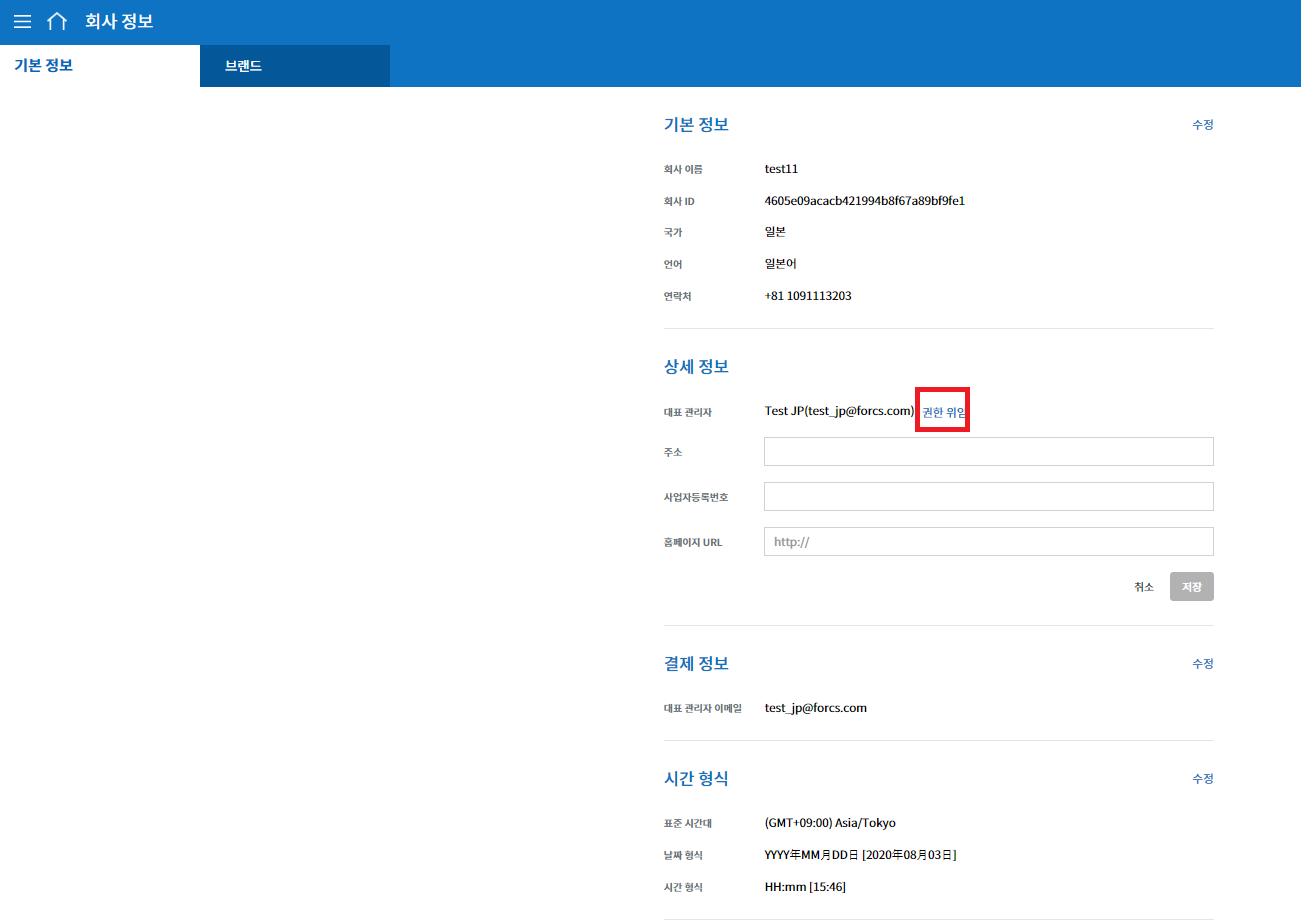Viewport: 1301px width, 921px height.
Task: Click 수정 link in 결제 정보 section
Action: [x=1202, y=664]
